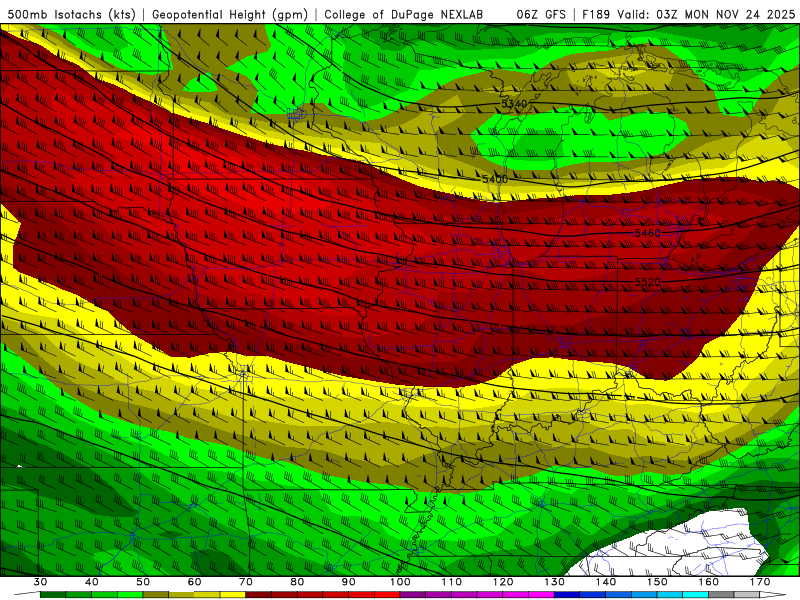Click the 100 knots legend label
800x600 pixels.
coord(400,582)
